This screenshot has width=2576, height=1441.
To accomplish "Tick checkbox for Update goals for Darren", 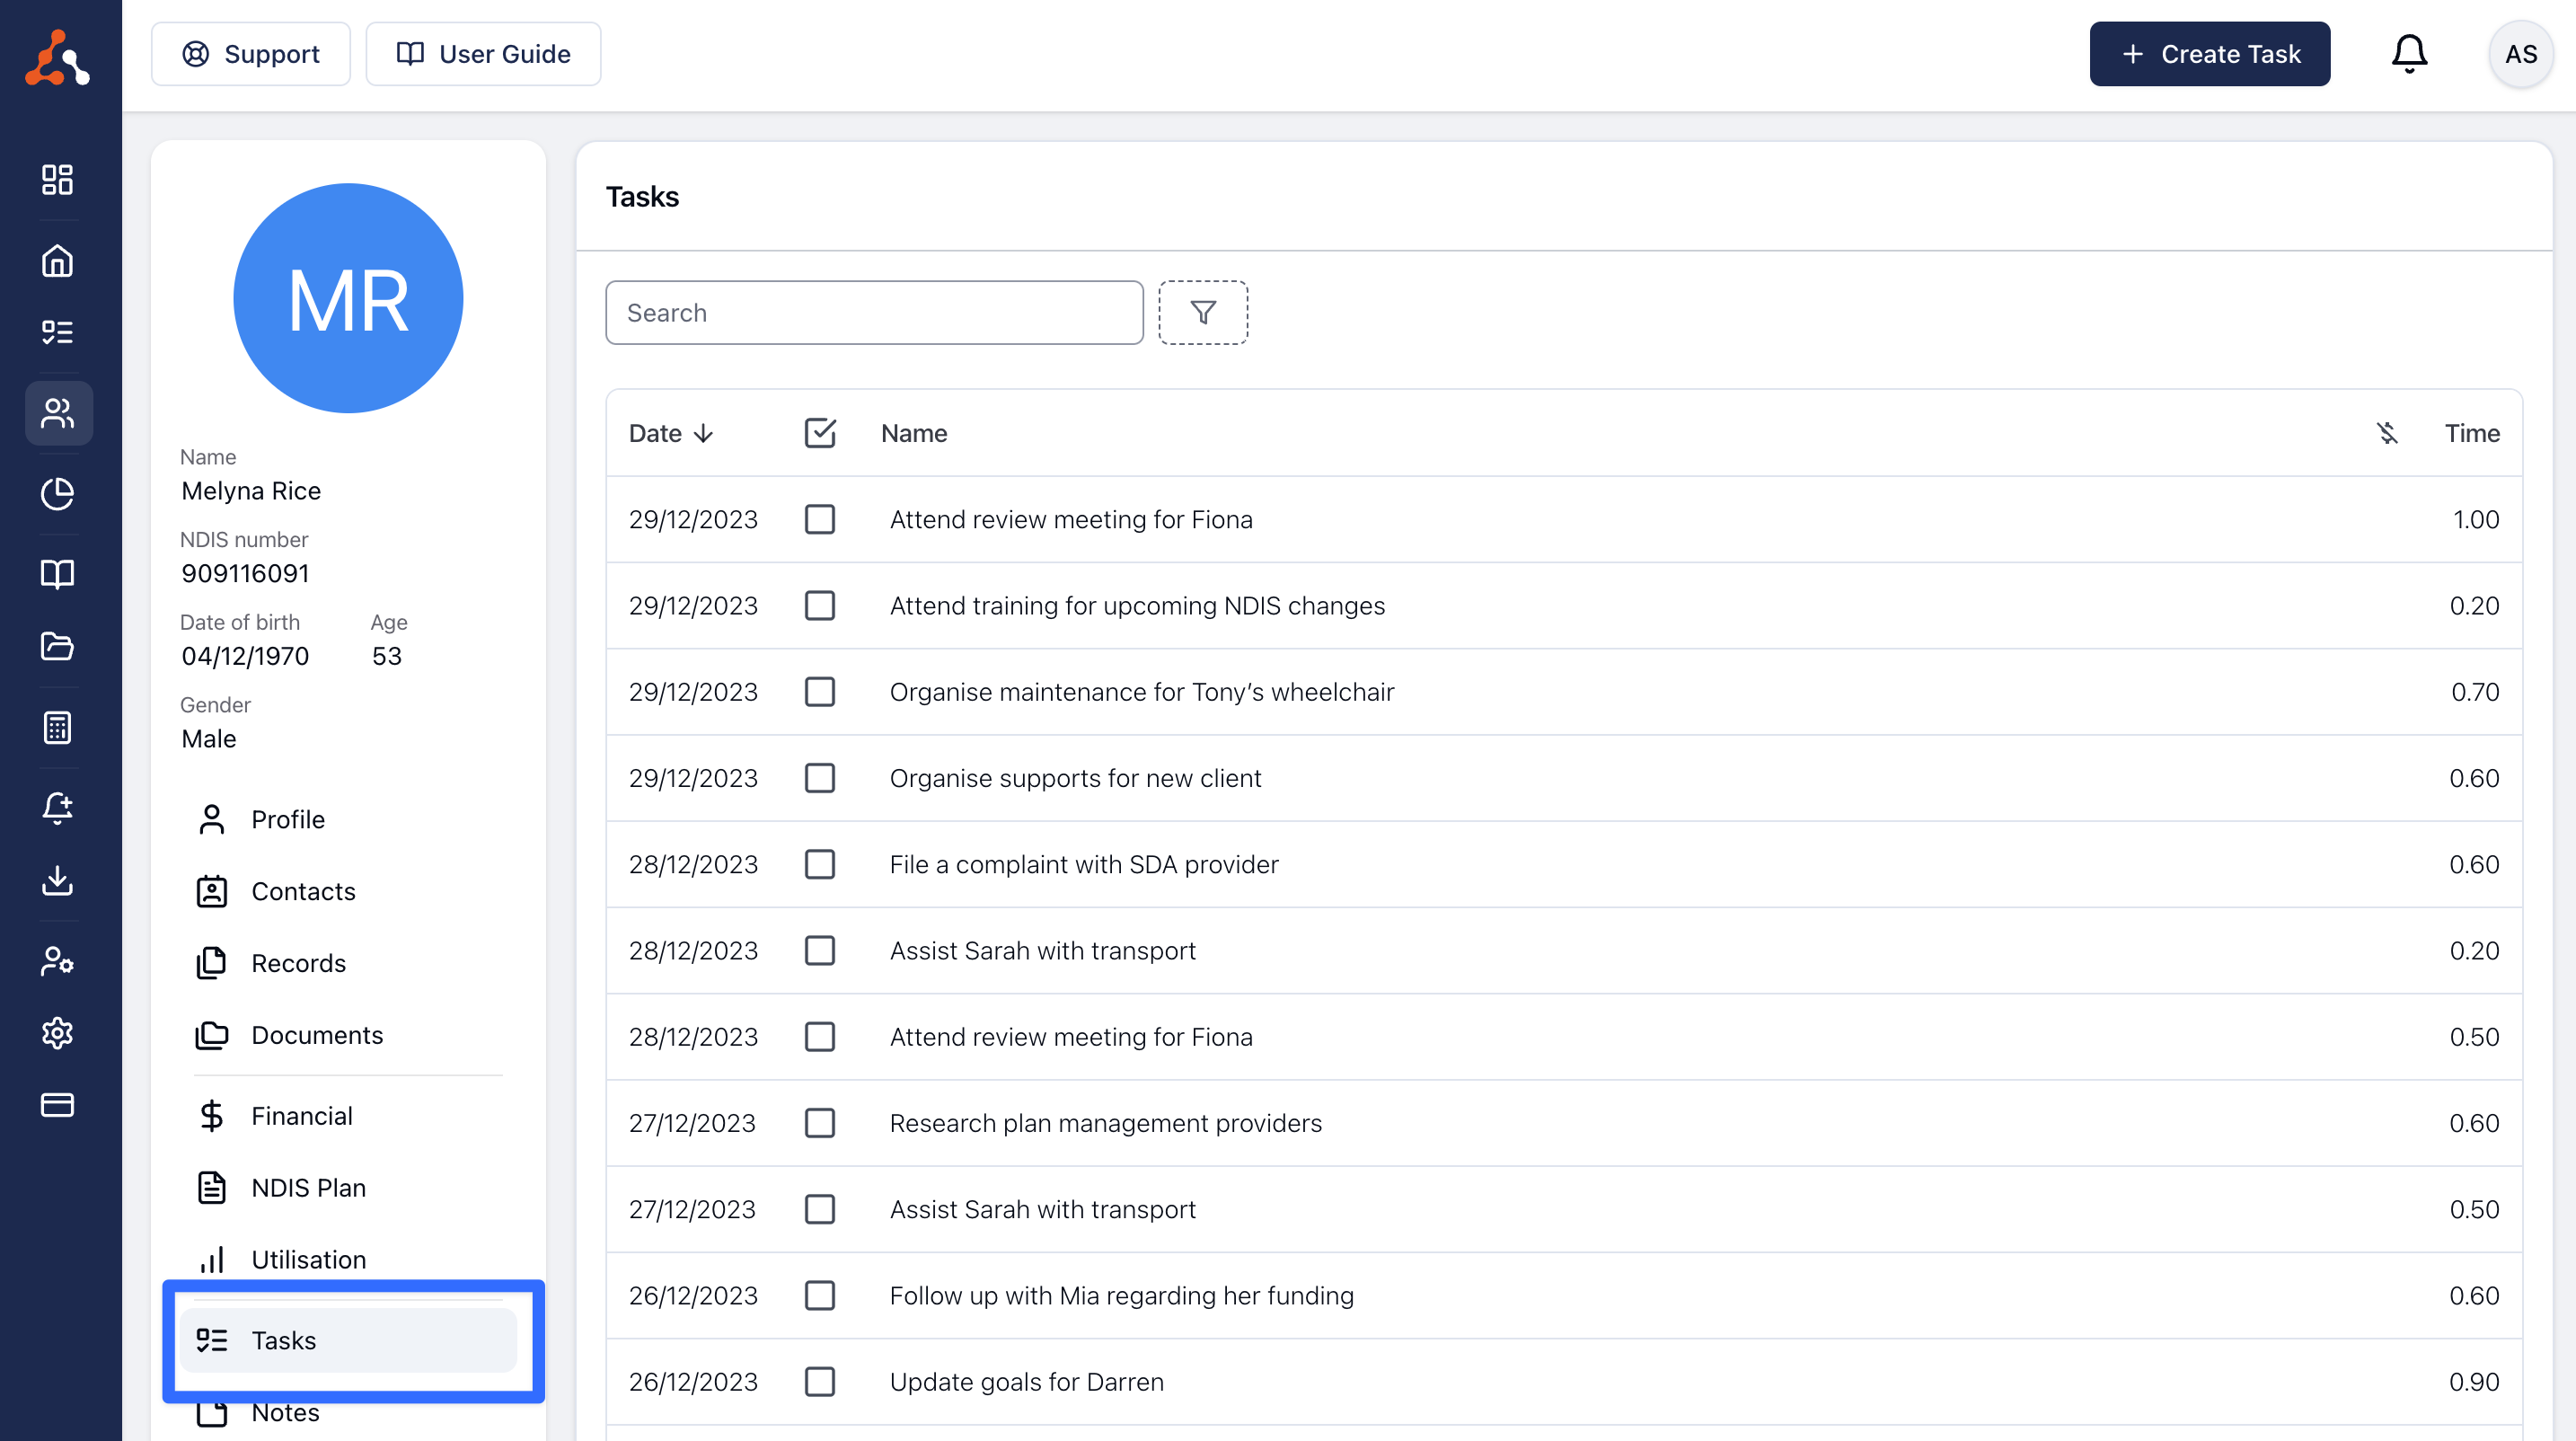I will pyautogui.click(x=819, y=1381).
